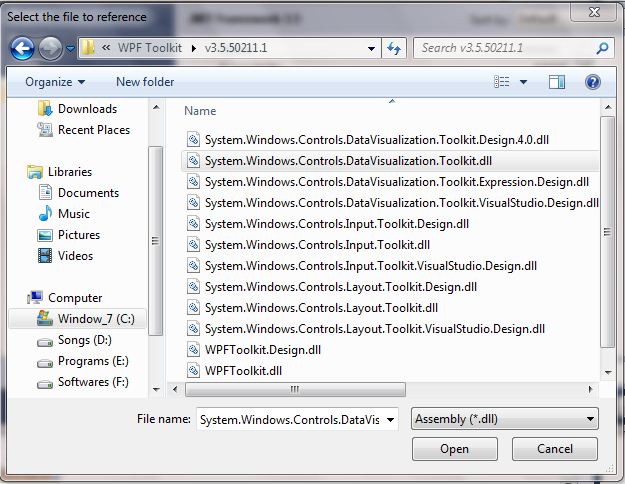
Task: Select Songs (D:) drive
Action: tap(74, 340)
